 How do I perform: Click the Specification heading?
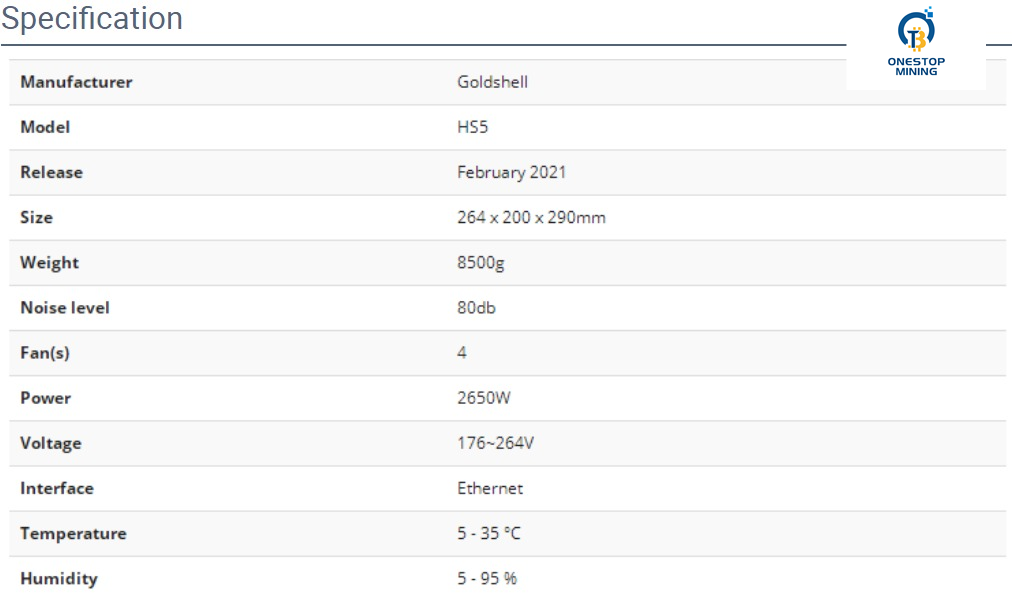click(x=92, y=18)
